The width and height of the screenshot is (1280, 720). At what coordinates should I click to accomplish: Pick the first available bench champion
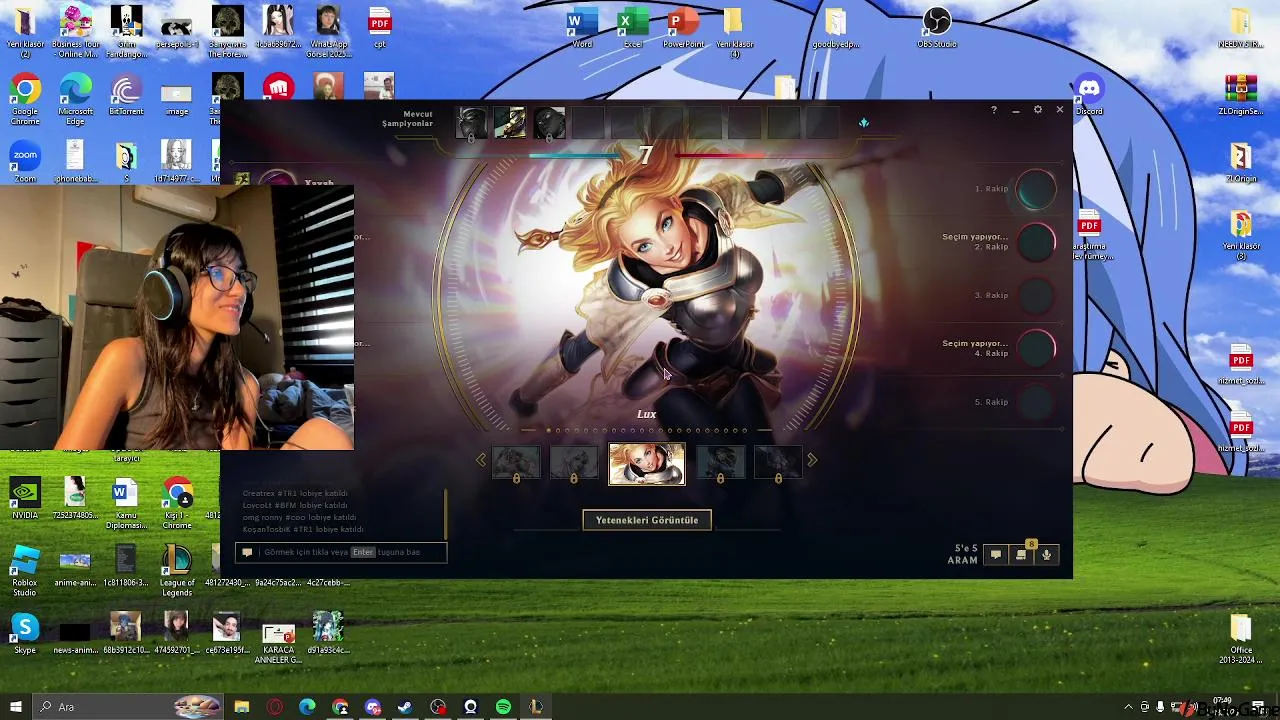(x=472, y=123)
